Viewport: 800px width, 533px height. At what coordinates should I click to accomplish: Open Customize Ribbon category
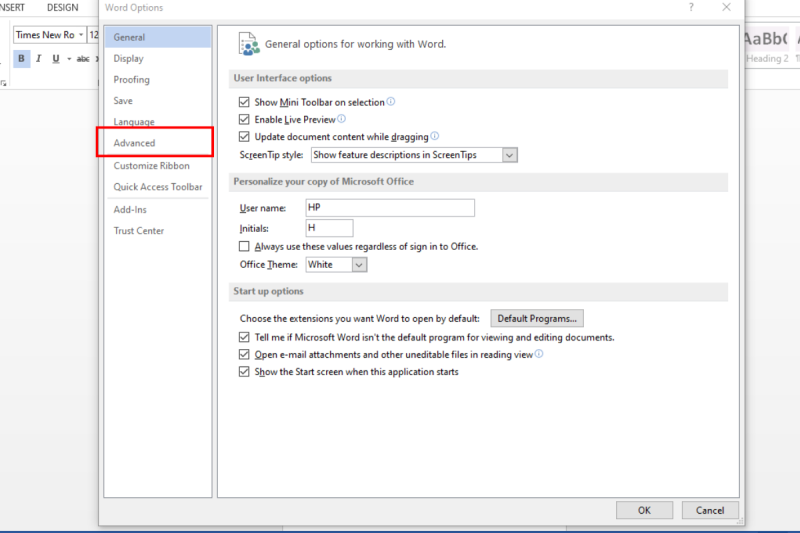[158, 166]
